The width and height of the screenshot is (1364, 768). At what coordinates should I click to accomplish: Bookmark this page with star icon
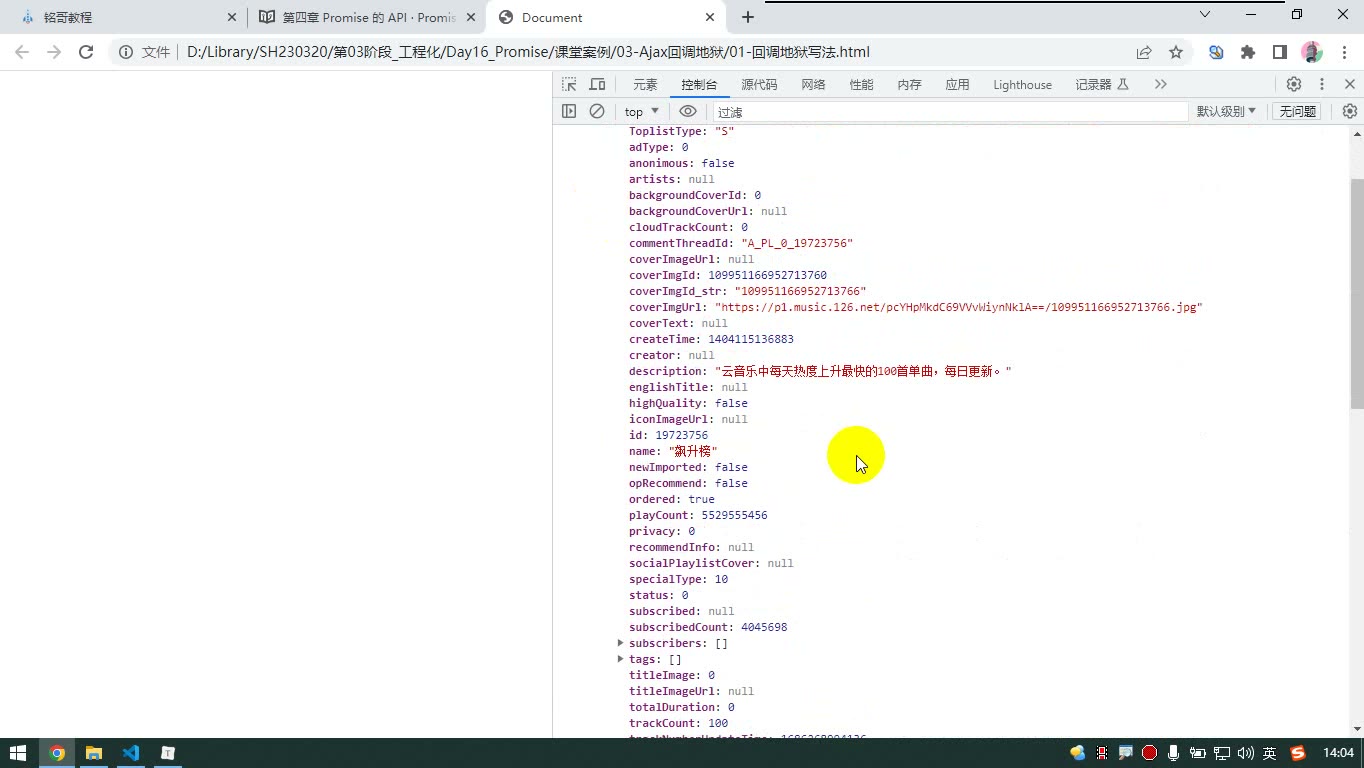pyautogui.click(x=1176, y=52)
